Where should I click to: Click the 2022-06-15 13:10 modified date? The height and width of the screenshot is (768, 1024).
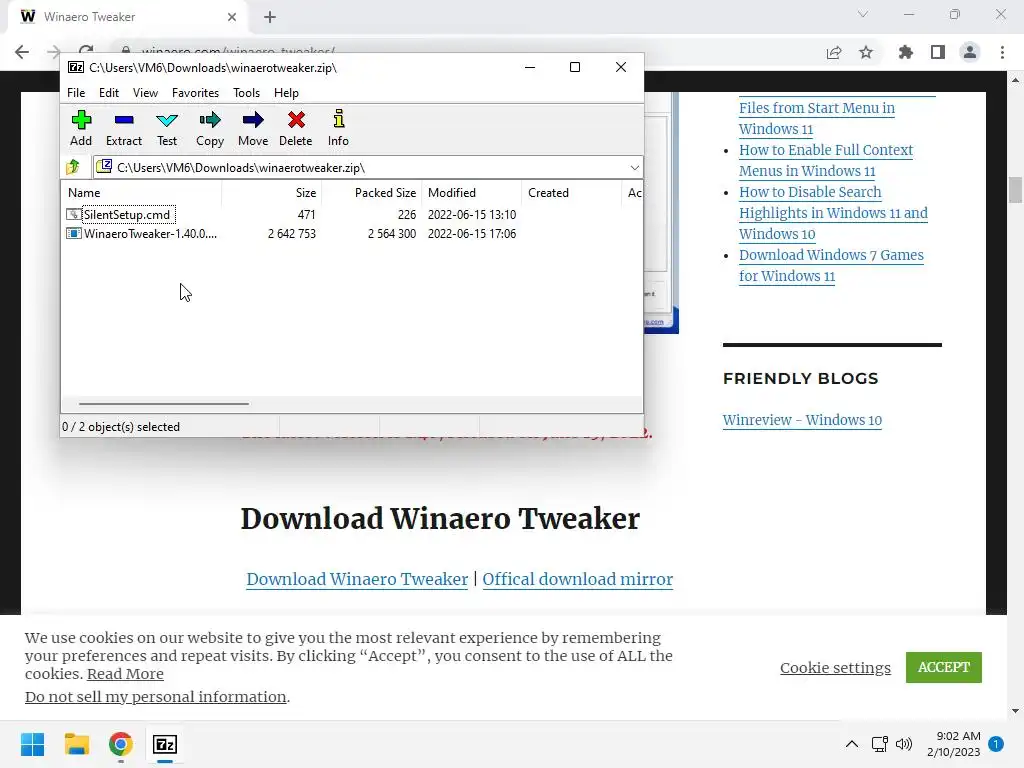coord(472,214)
